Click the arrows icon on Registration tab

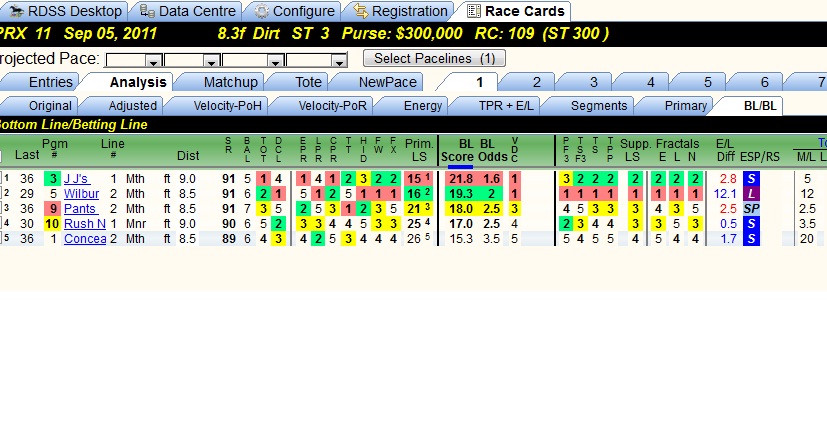361,11
